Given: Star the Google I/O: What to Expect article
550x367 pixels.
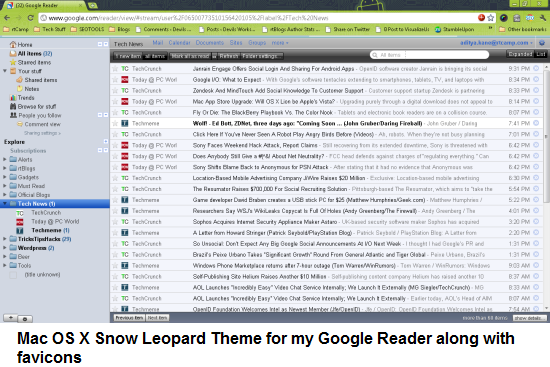Looking at the screenshot, I should coord(115,80).
